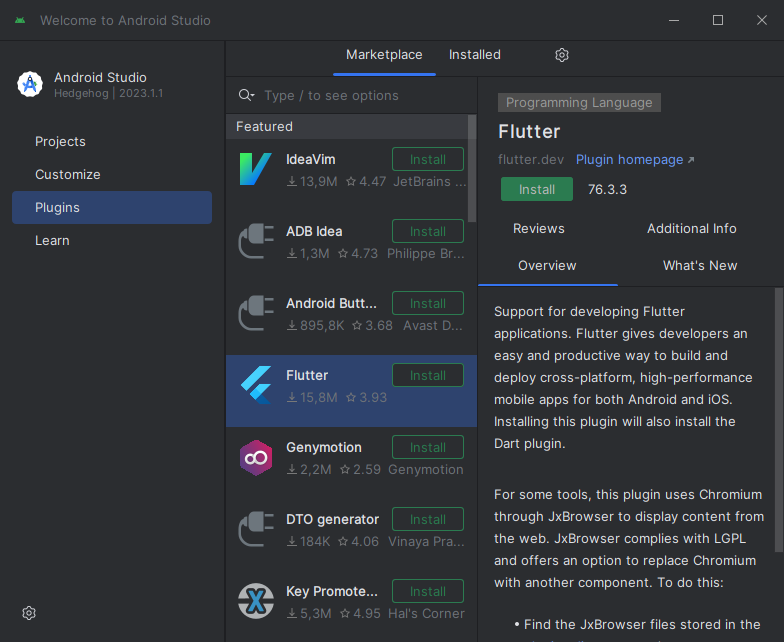
Task: Click Android icon in title bar
Action: pos(20,20)
